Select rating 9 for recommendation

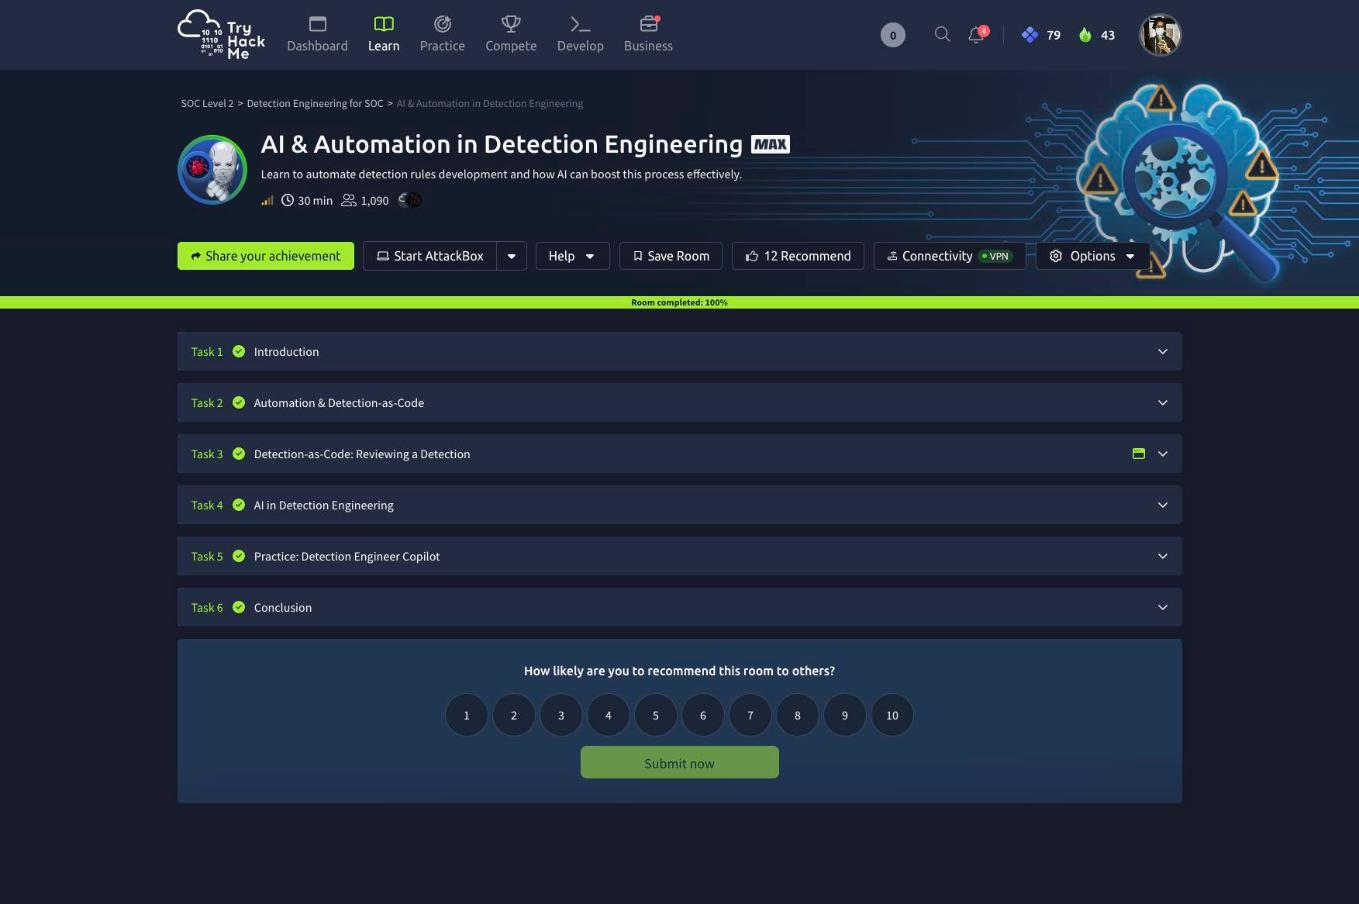coord(845,715)
